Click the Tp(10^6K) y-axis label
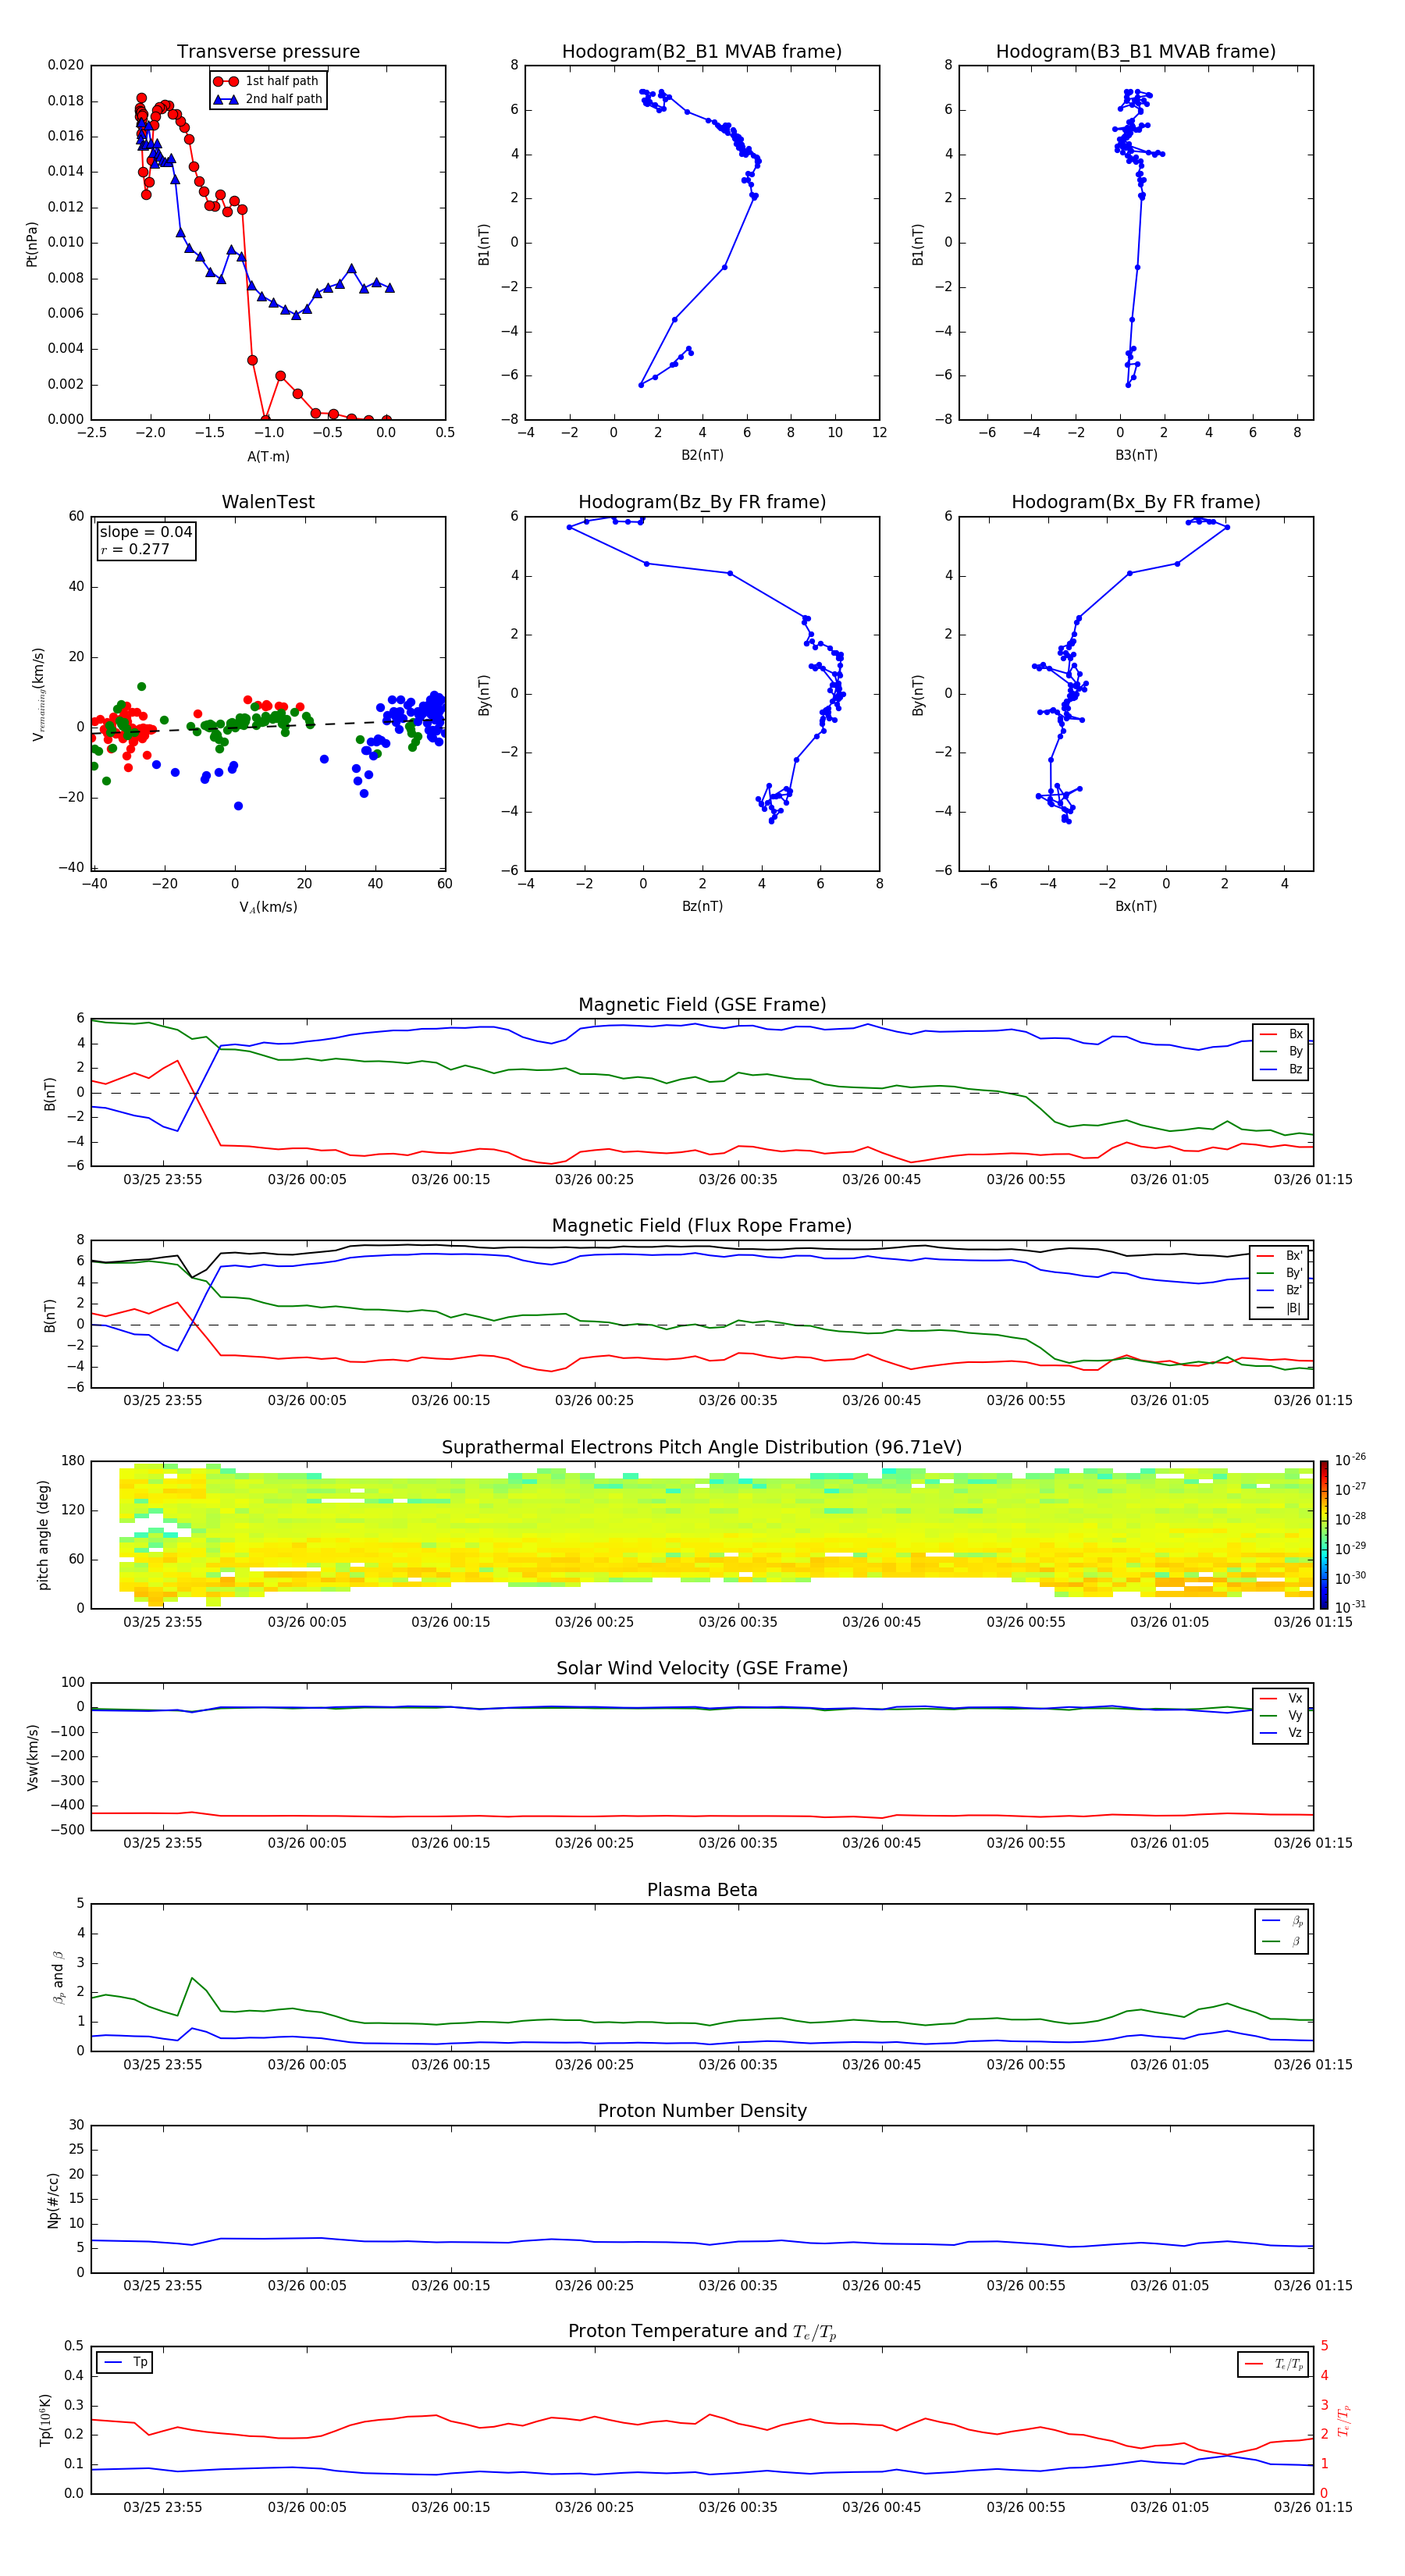The width and height of the screenshot is (1405, 2576). pyautogui.click(x=45, y=2420)
